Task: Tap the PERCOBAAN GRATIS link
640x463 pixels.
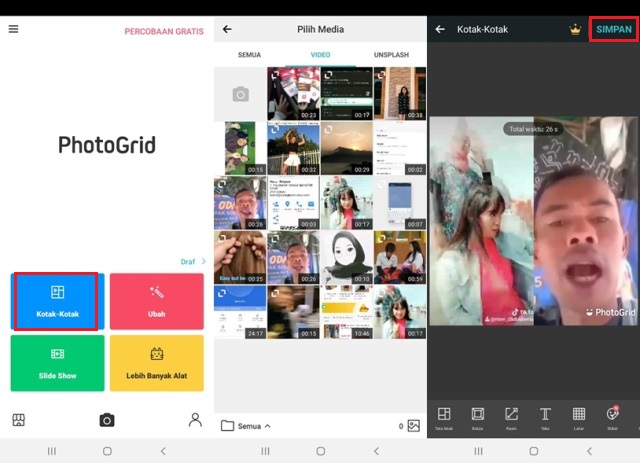Action: [164, 31]
